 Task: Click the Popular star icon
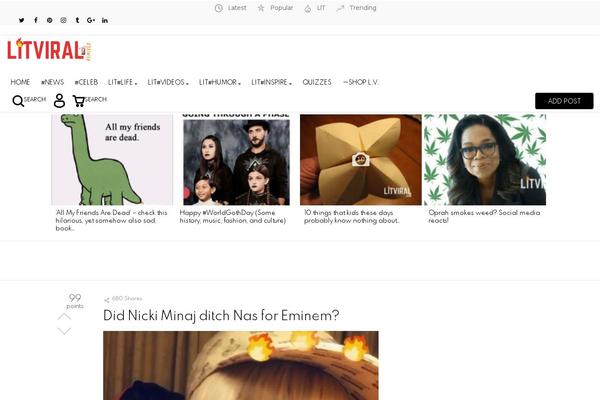[x=261, y=8]
